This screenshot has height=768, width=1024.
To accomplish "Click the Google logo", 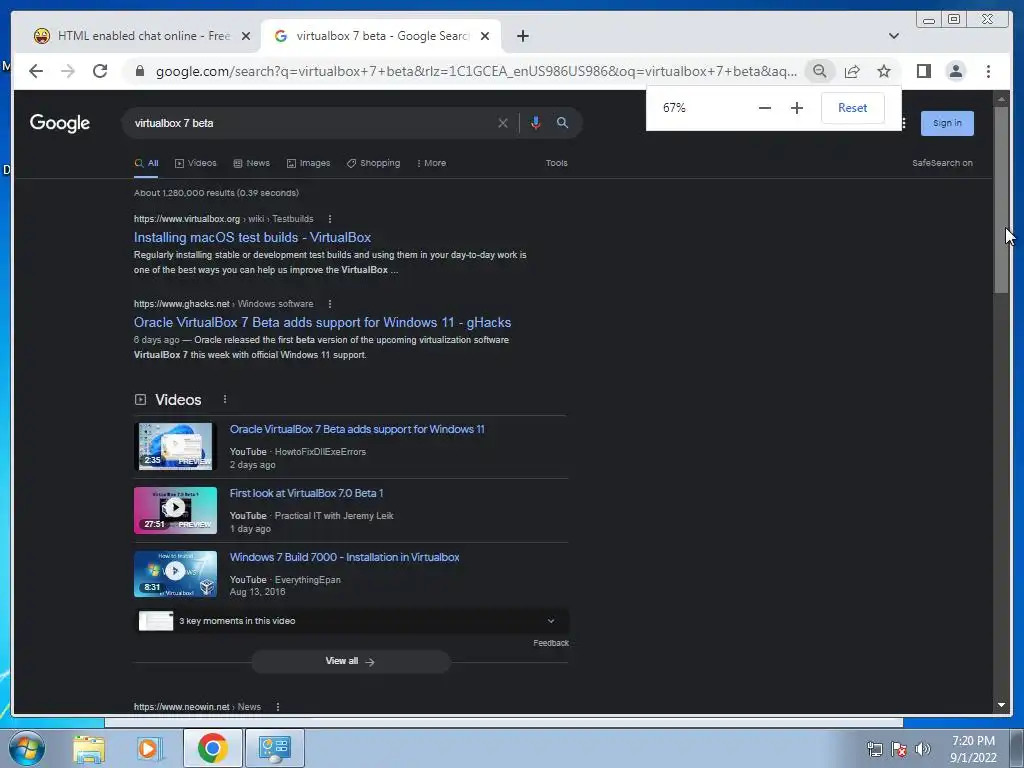I will coord(59,123).
